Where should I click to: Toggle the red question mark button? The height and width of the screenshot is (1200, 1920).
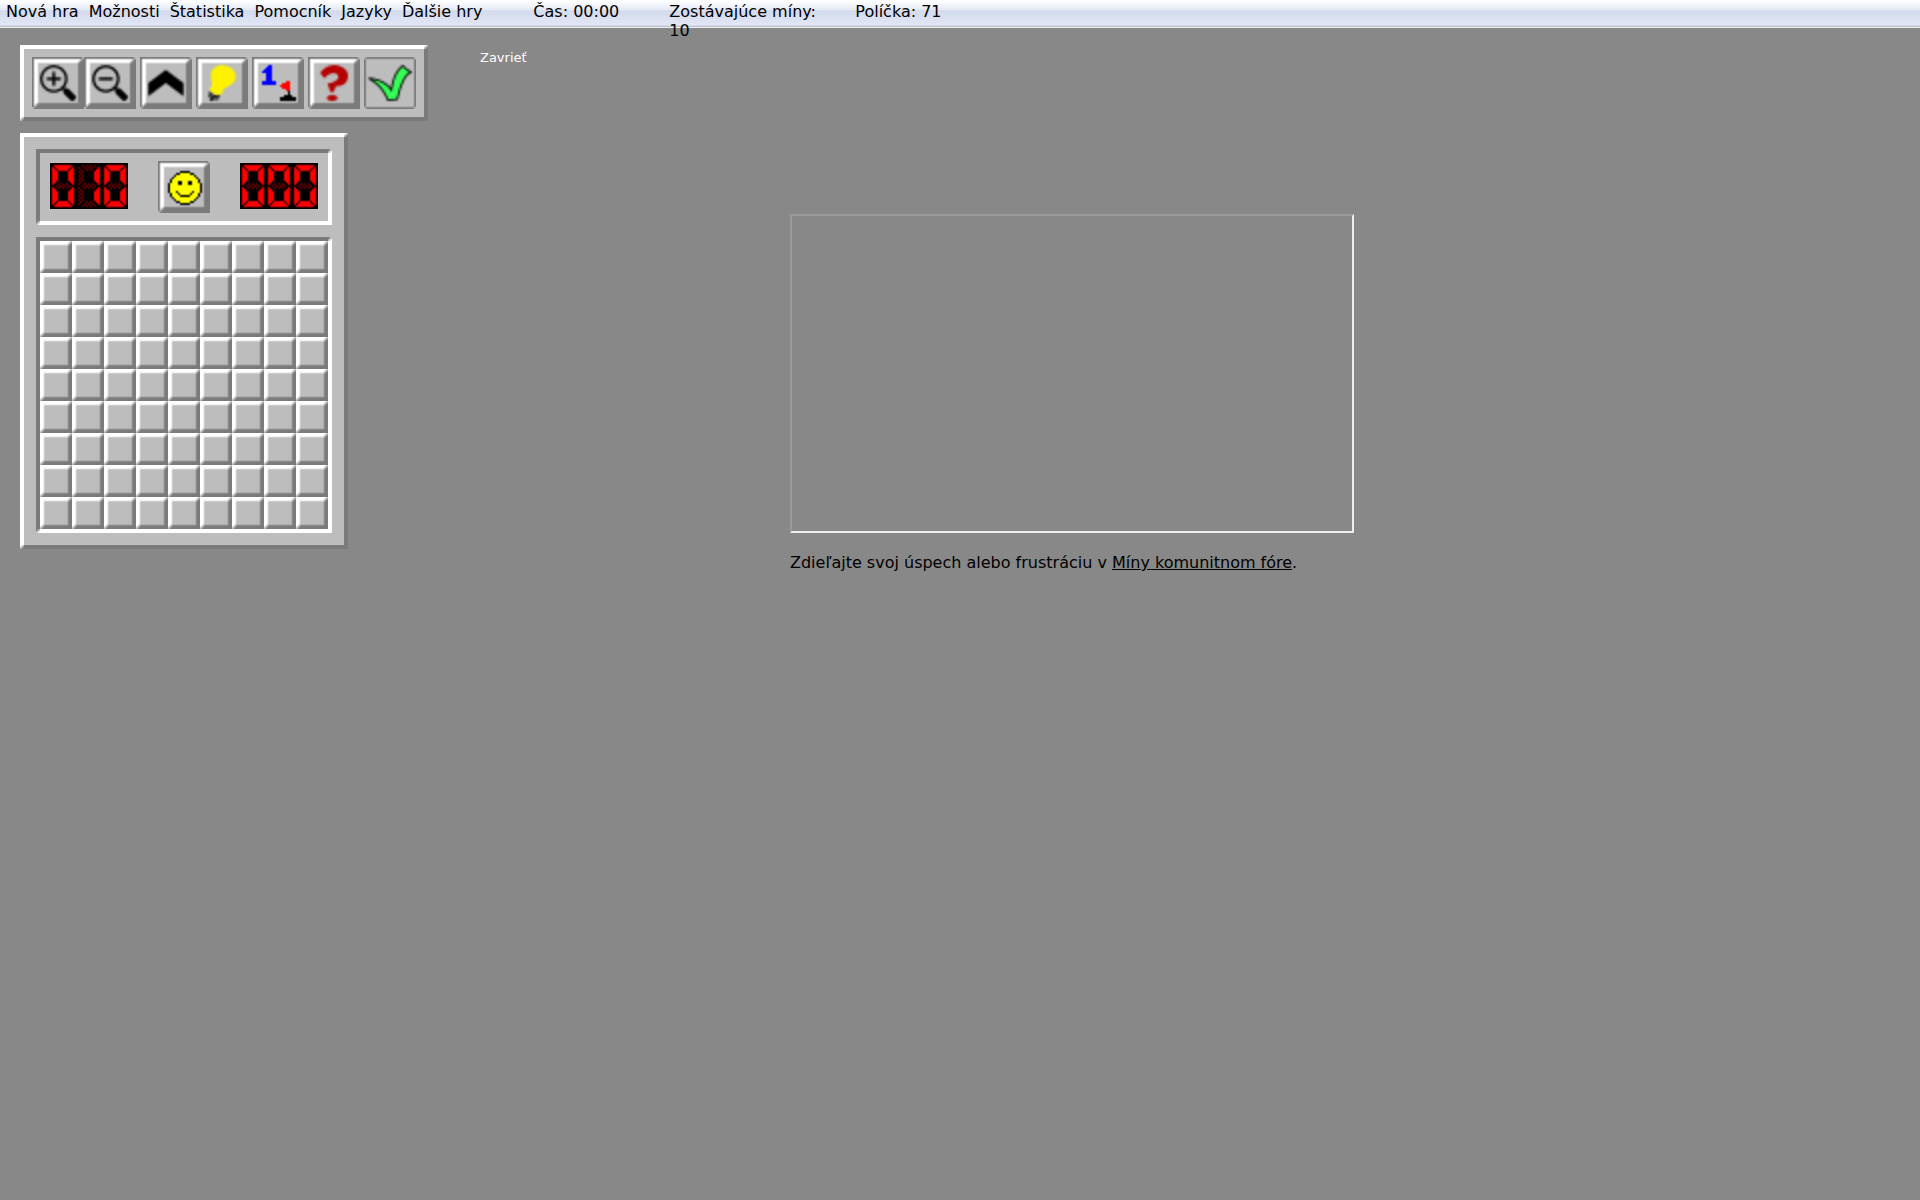point(334,83)
